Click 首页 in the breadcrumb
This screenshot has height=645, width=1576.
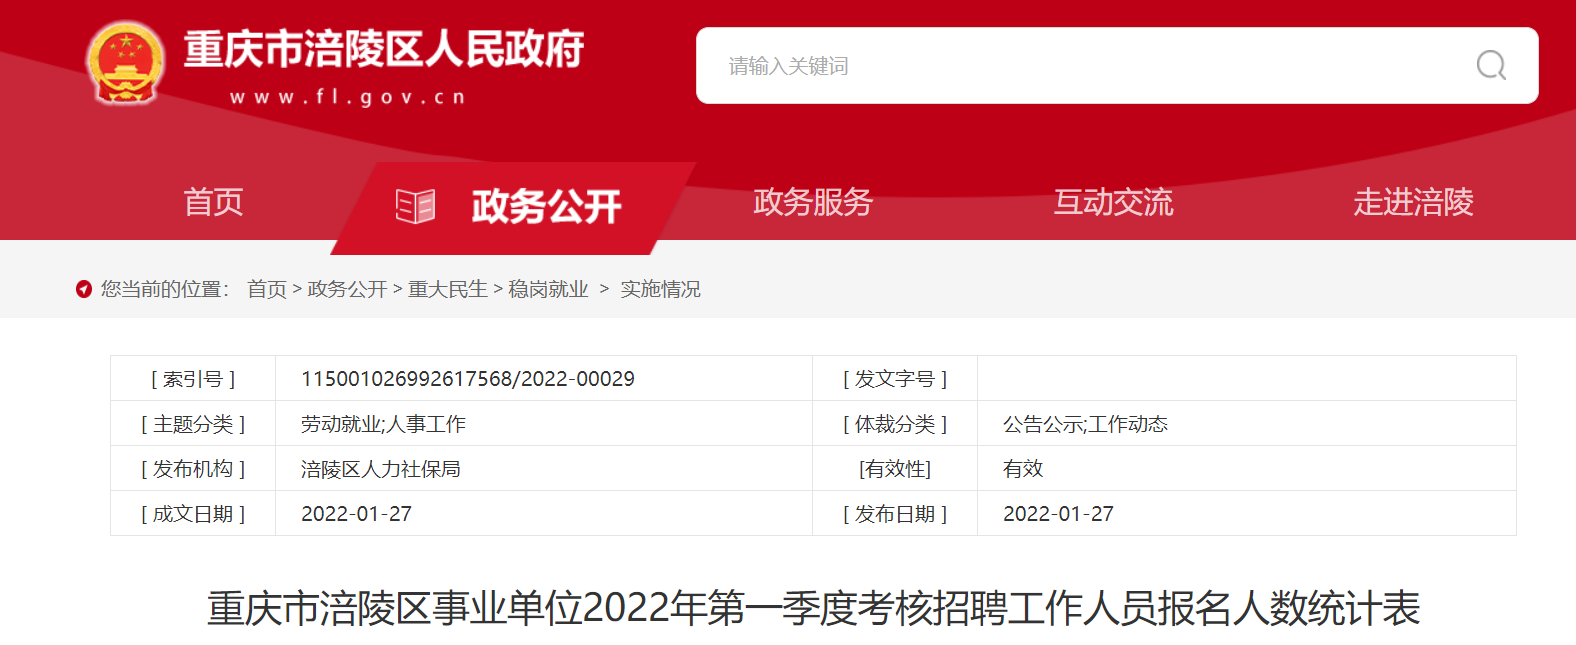tap(267, 289)
